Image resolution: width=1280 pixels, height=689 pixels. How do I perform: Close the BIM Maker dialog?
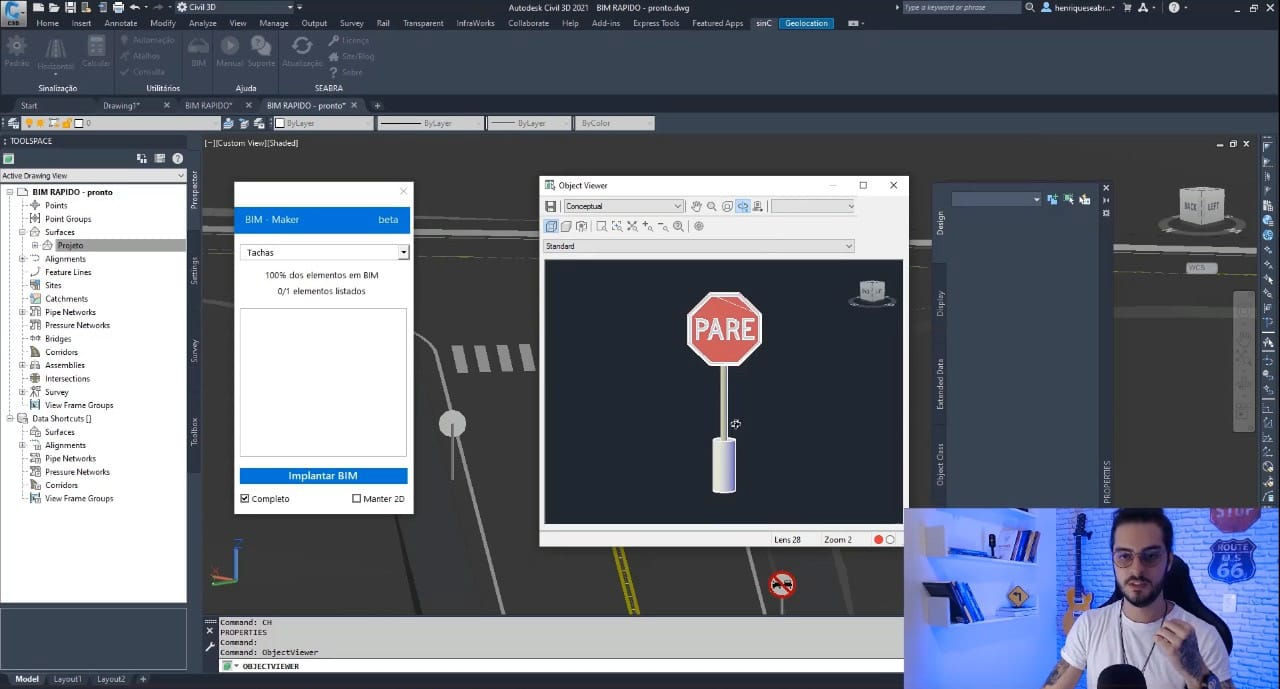point(404,191)
